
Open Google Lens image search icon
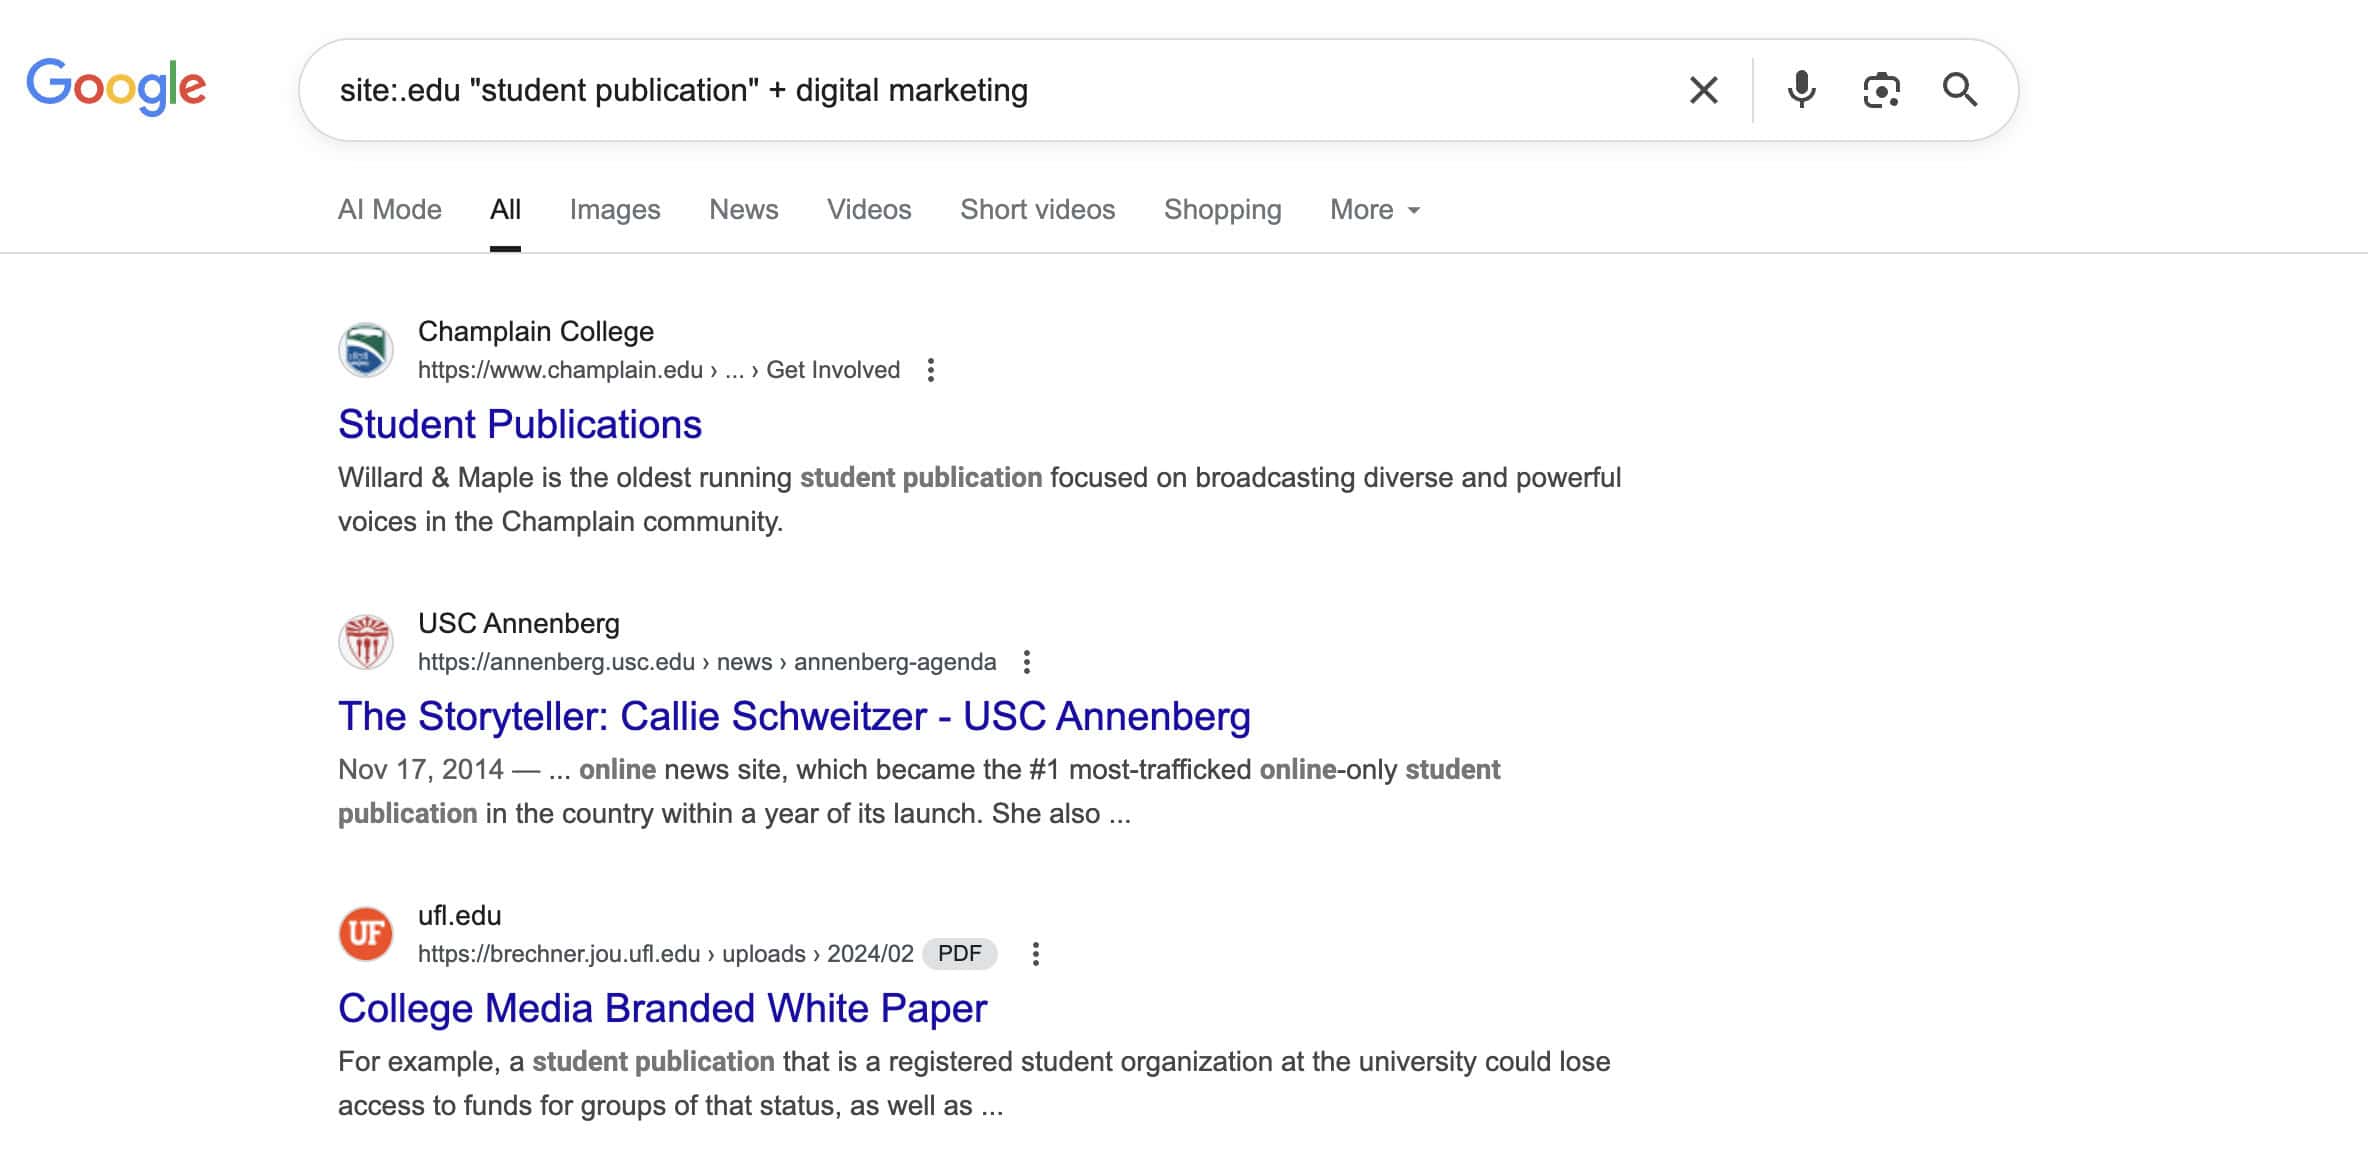pos(1881,90)
